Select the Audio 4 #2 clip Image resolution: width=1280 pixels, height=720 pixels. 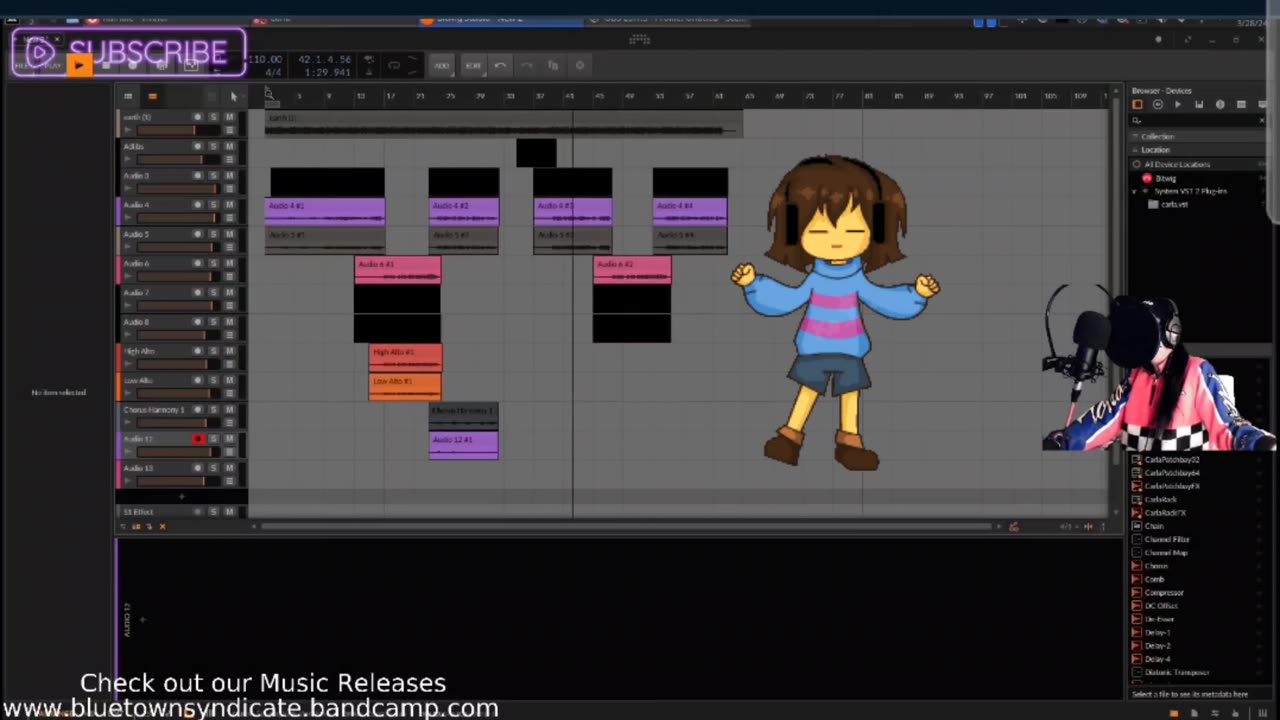[x=464, y=212]
